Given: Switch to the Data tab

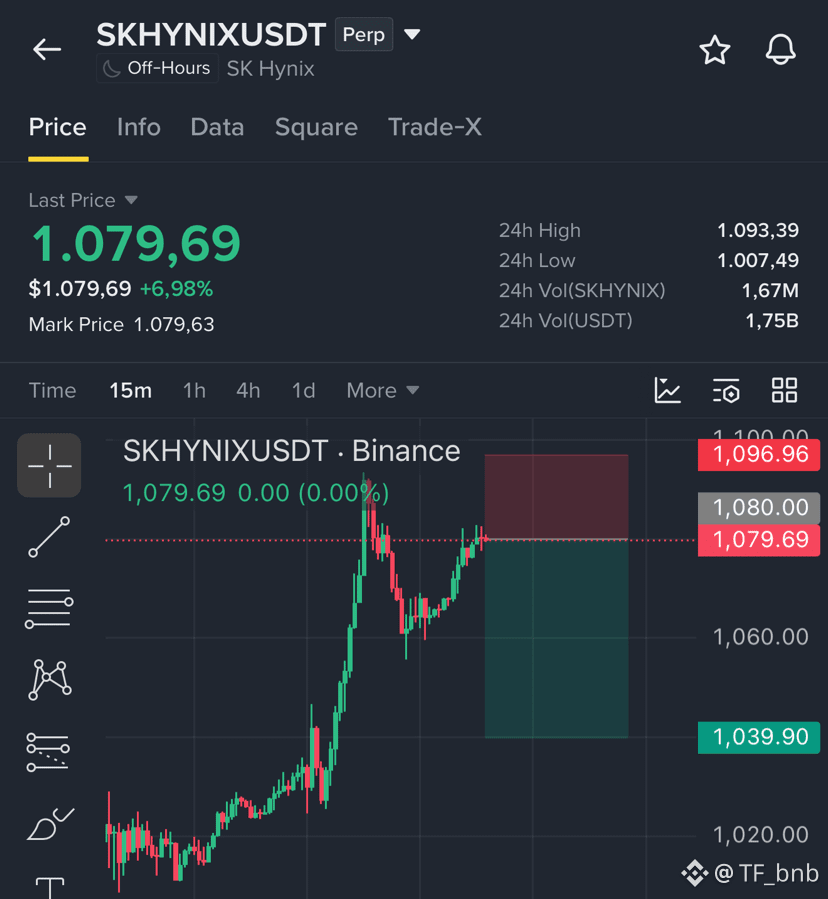Looking at the screenshot, I should [x=217, y=127].
